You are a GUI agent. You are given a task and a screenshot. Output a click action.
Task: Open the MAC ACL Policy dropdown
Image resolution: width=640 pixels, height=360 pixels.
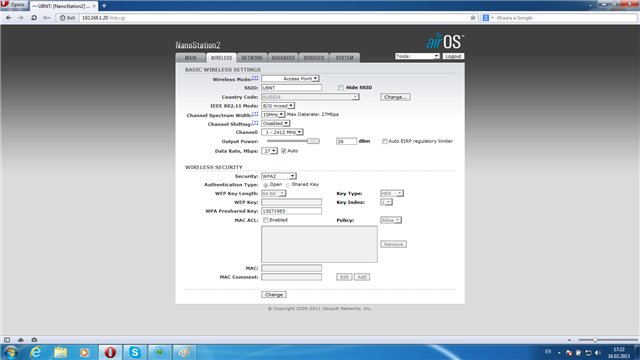tap(391, 220)
